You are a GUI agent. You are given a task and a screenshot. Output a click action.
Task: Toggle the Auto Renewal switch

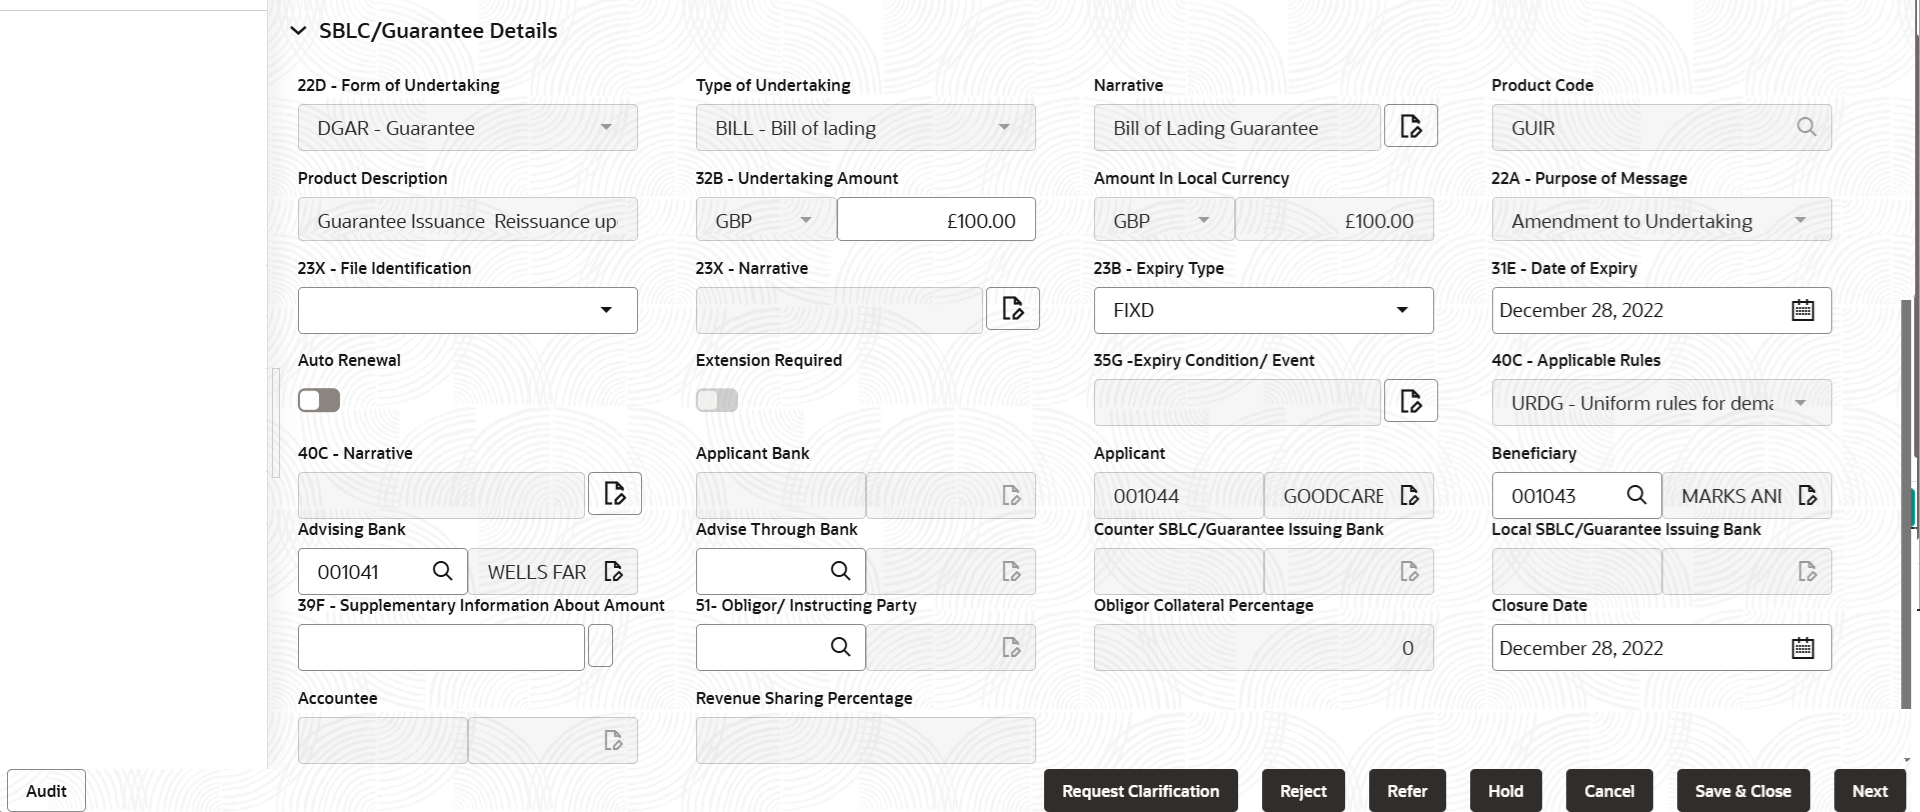(319, 400)
